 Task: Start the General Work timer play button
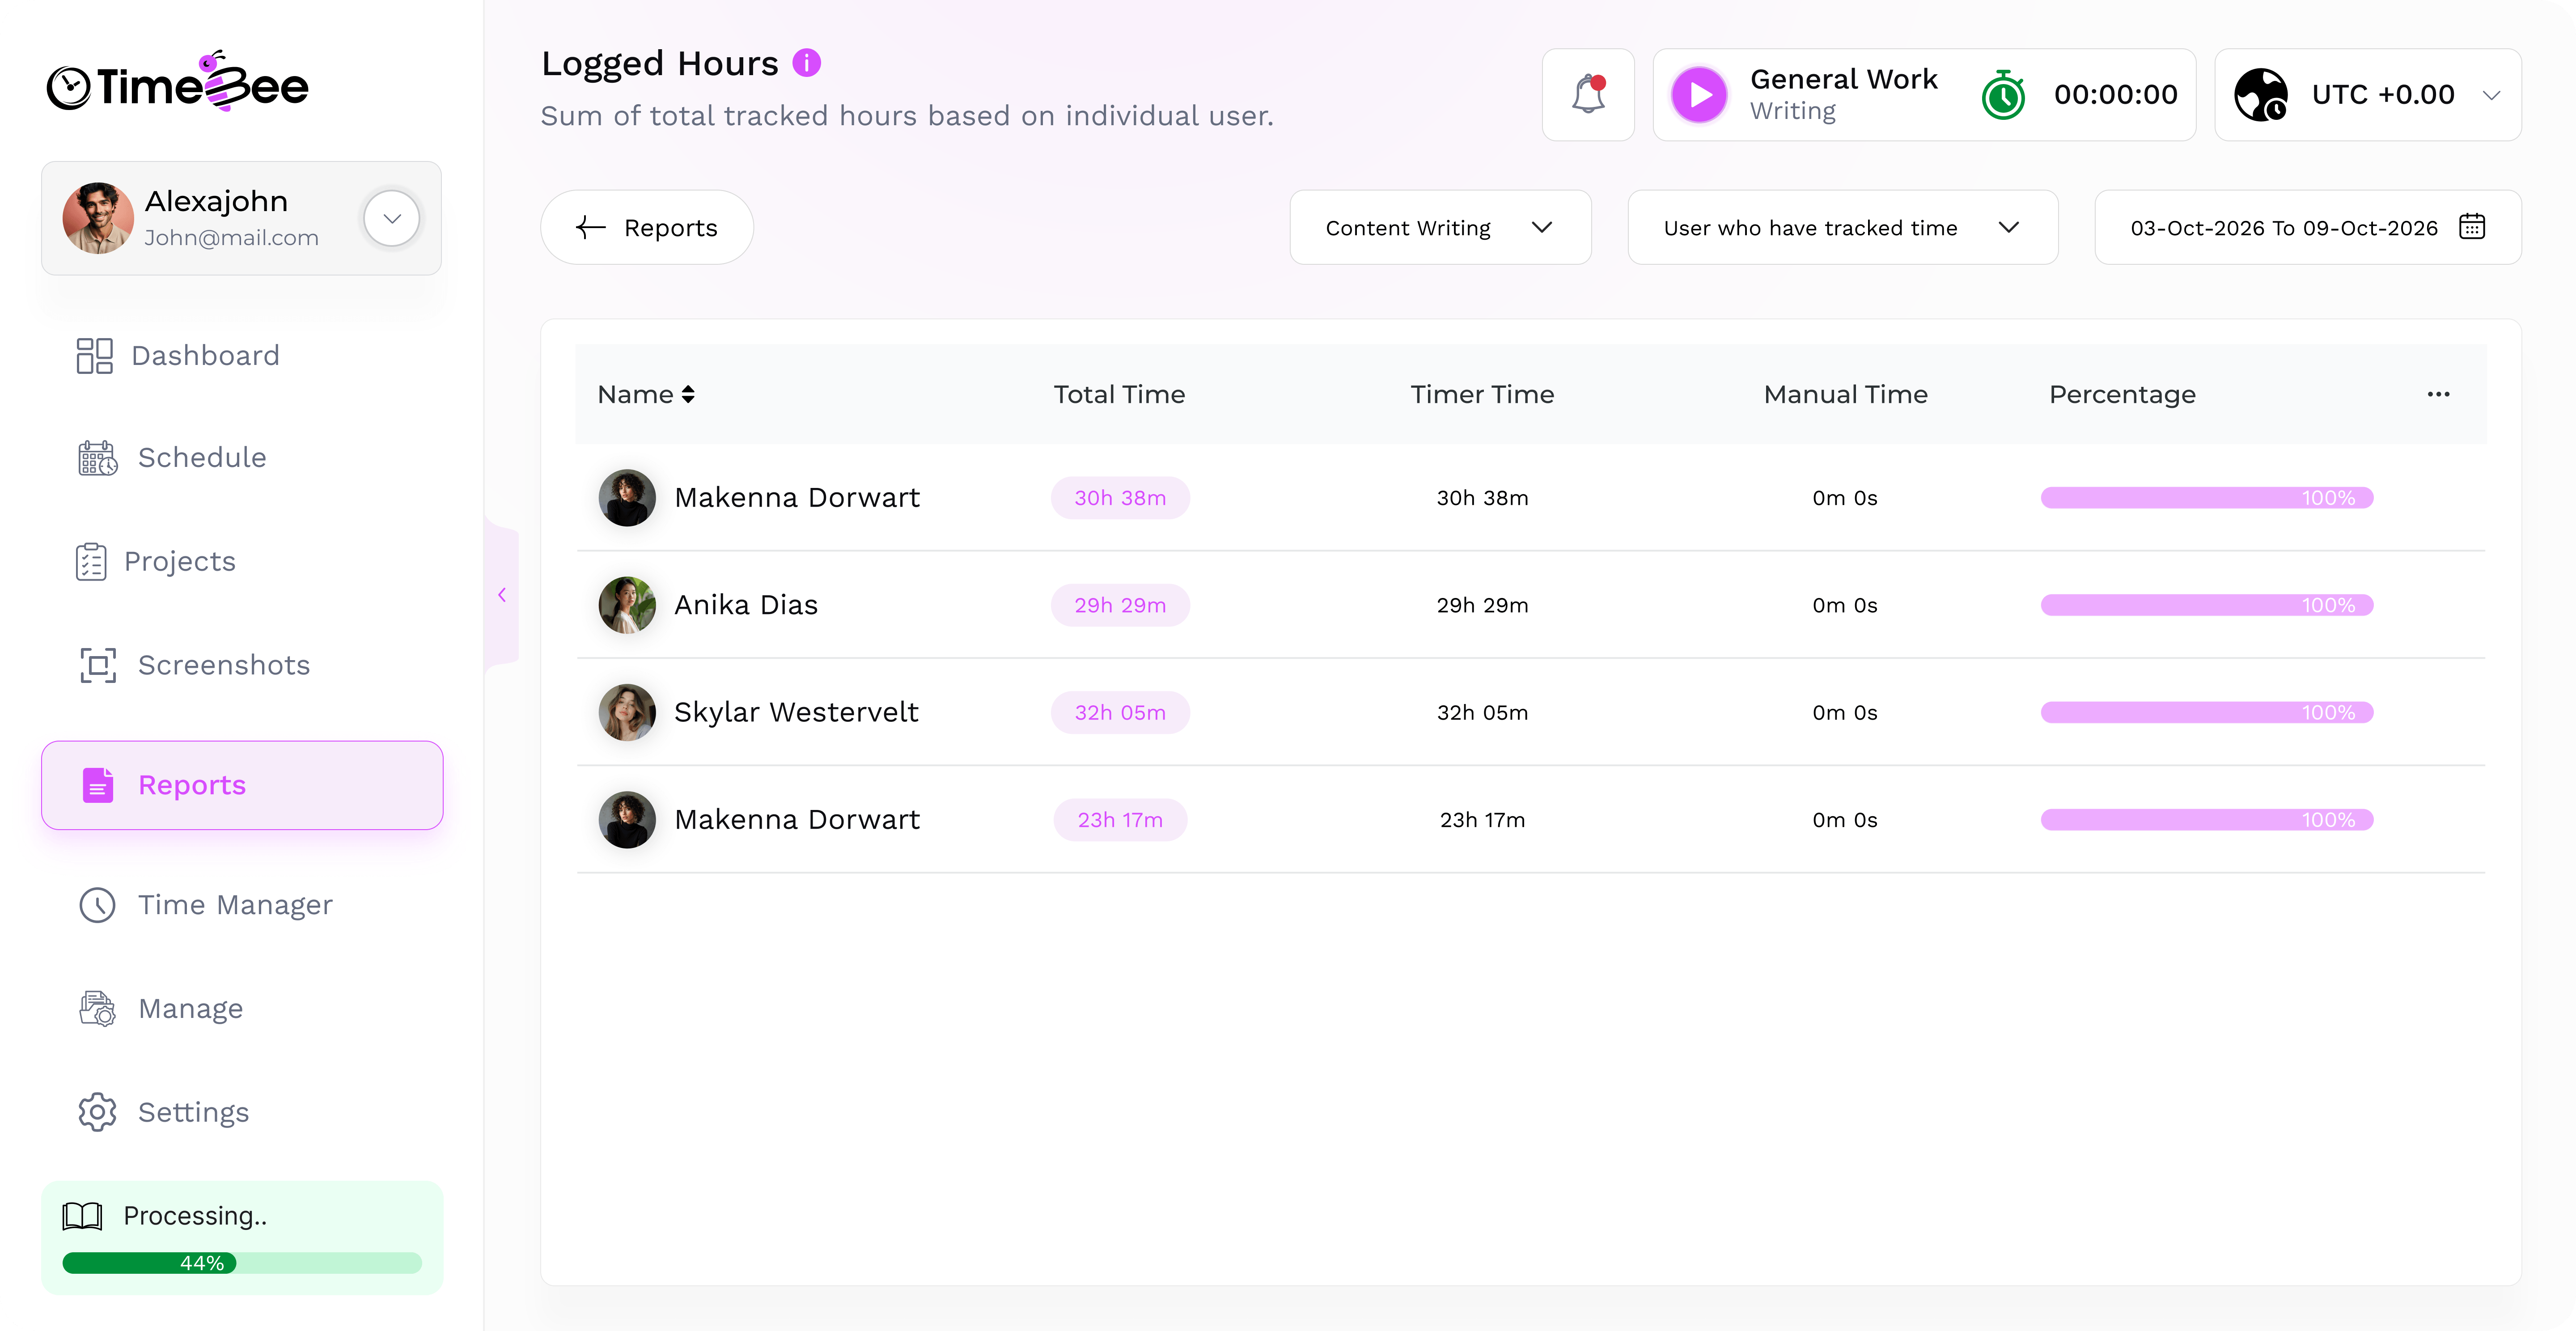click(1699, 95)
